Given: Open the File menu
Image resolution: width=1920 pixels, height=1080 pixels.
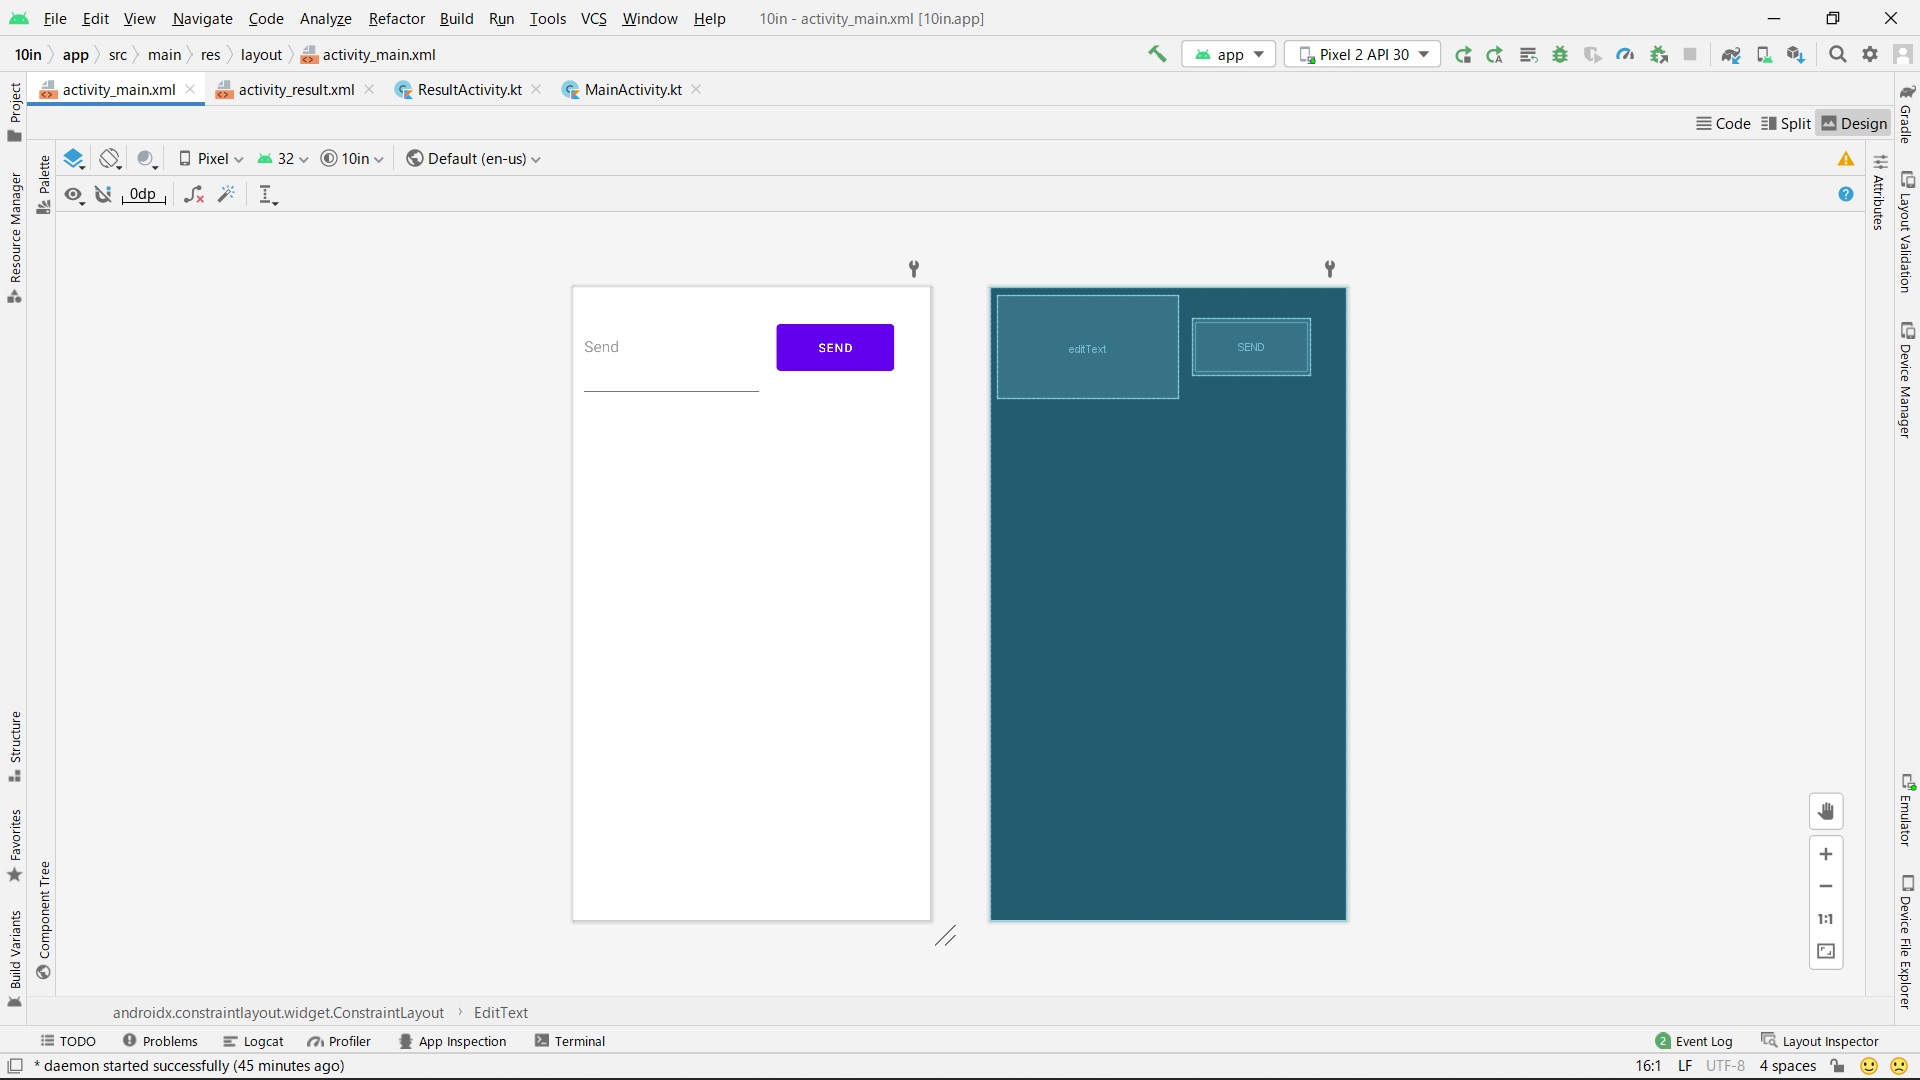Looking at the screenshot, I should click(x=55, y=19).
